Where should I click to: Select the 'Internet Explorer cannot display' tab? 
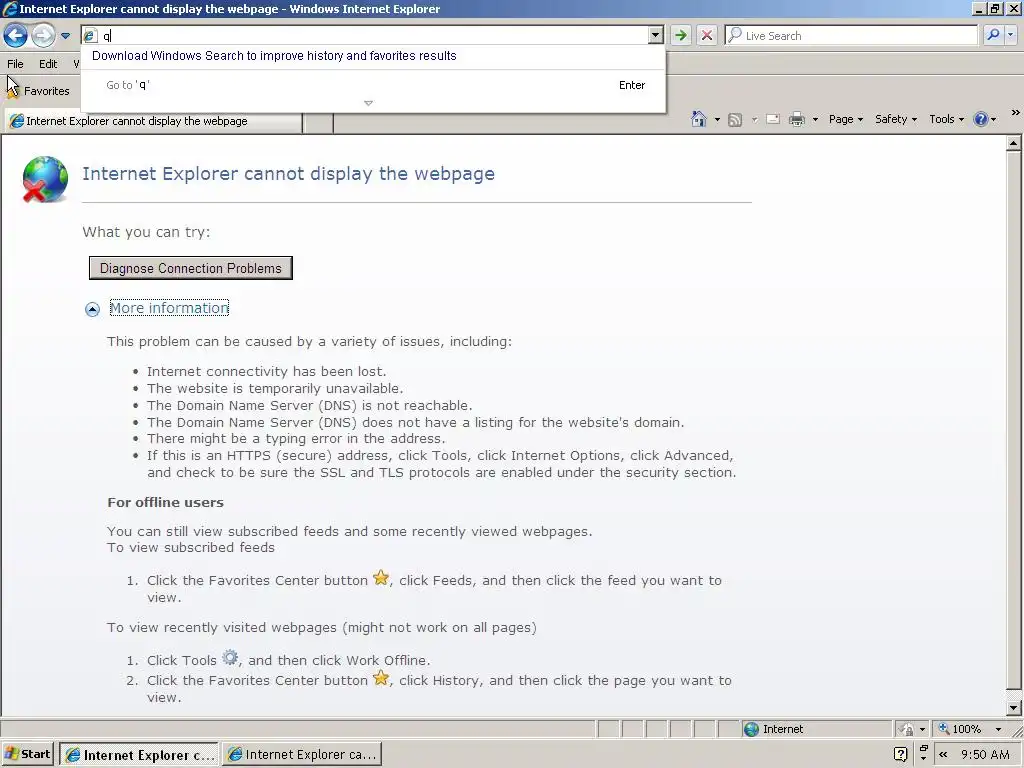153,121
